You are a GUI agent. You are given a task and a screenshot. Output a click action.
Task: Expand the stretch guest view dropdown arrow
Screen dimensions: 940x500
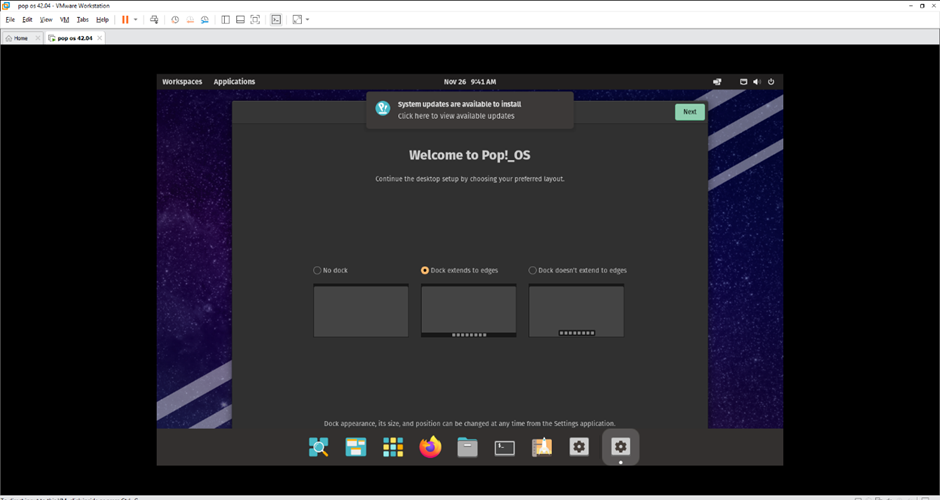click(307, 19)
